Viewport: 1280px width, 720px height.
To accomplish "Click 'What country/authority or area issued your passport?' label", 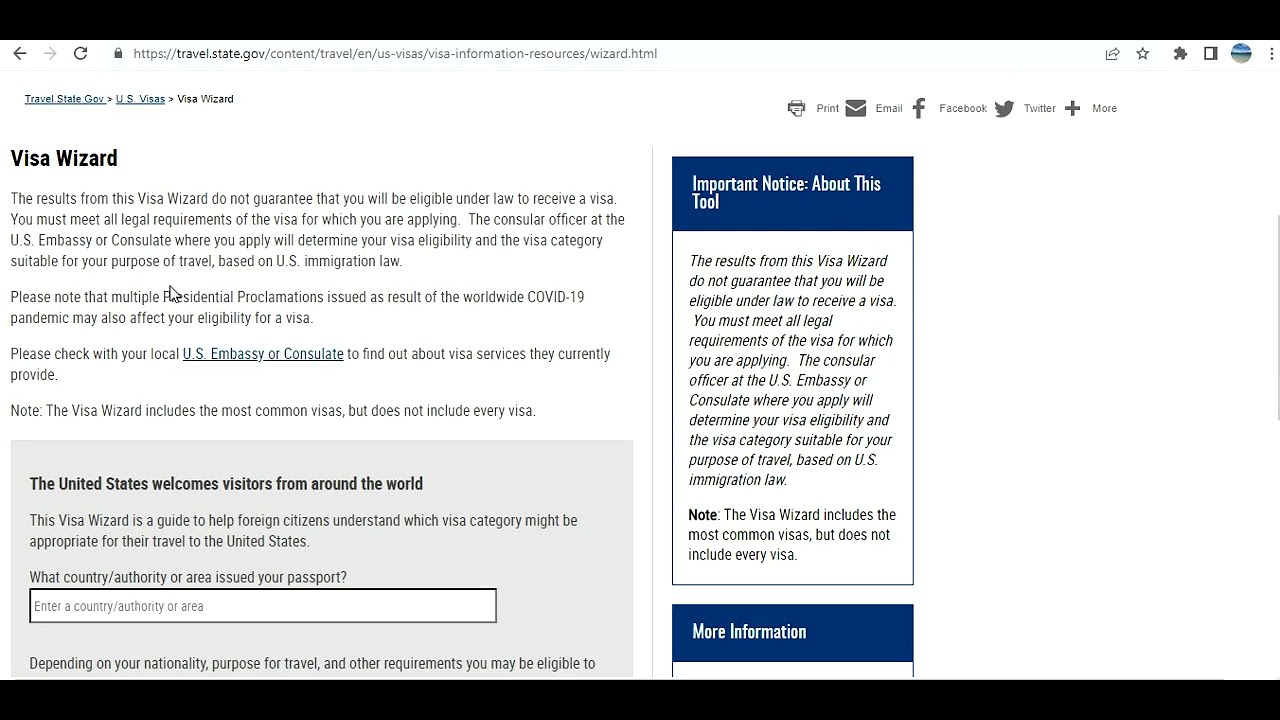I will [188, 577].
